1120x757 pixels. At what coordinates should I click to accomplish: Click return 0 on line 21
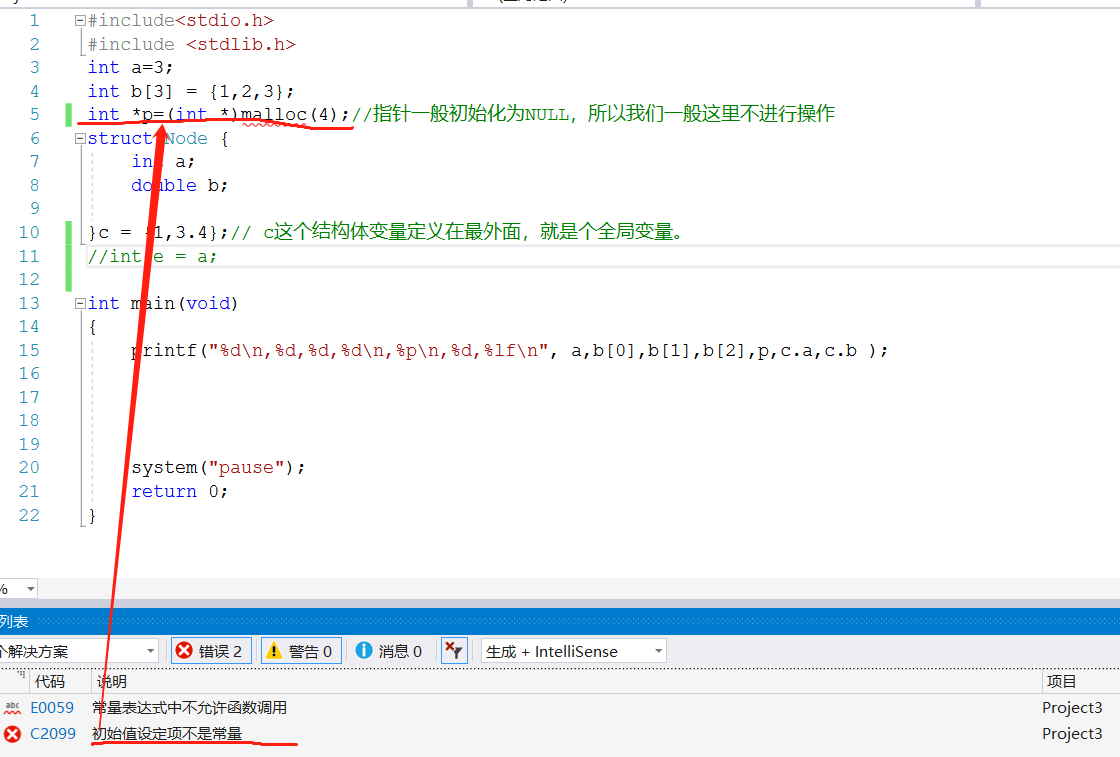pos(180,491)
